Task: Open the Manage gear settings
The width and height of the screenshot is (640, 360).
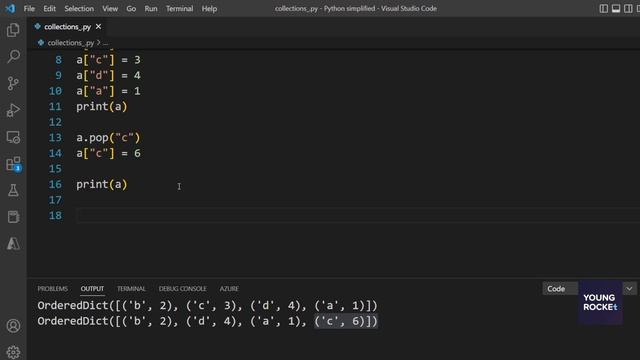Action: tap(13, 352)
